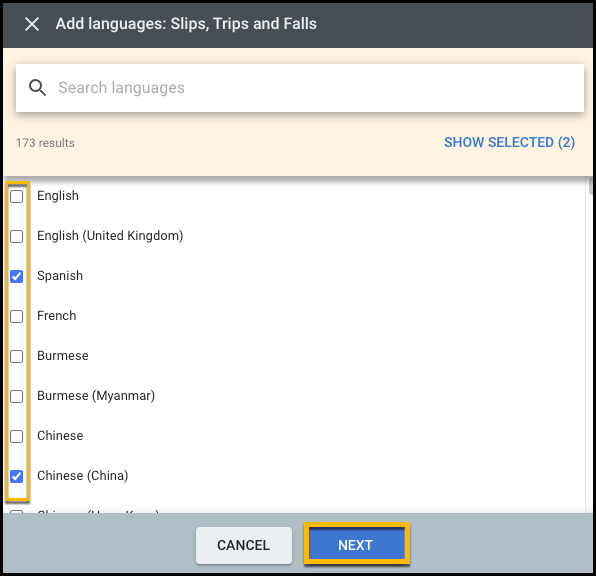The height and width of the screenshot is (576, 596).
Task: Uncheck the Chinese (China) checkbox
Action: point(16,476)
